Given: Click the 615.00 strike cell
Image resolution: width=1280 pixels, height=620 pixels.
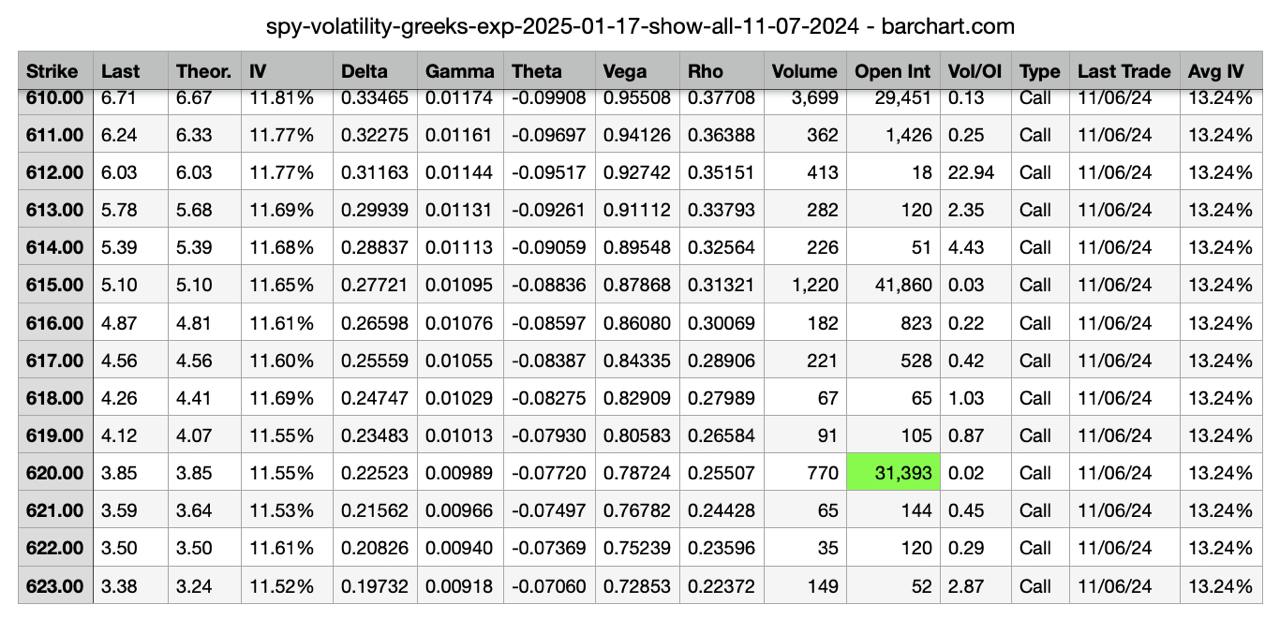Looking at the screenshot, I should (x=55, y=285).
